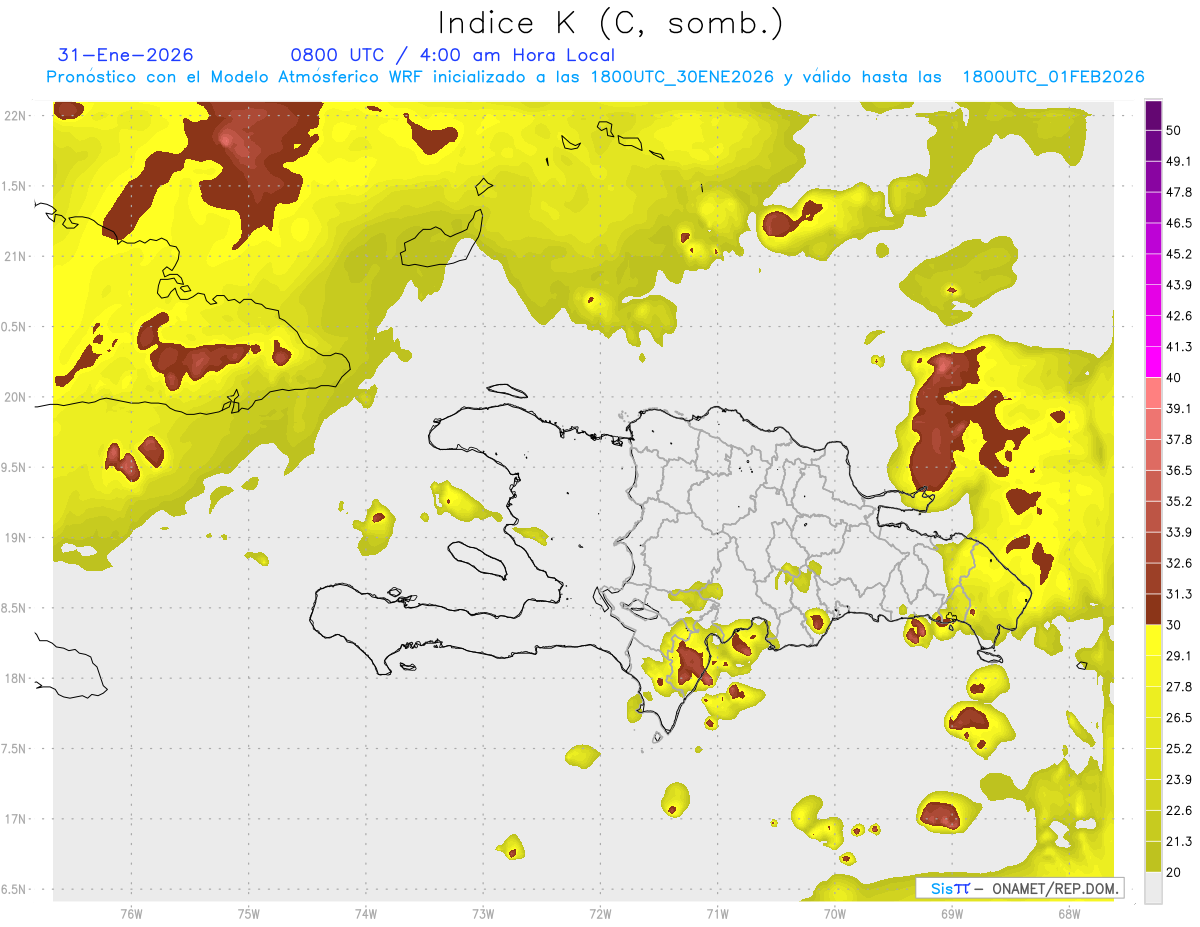Click the valid-until time '1800UTC_01FEB2026'
1200x927 pixels.
pyautogui.click(x=1052, y=77)
